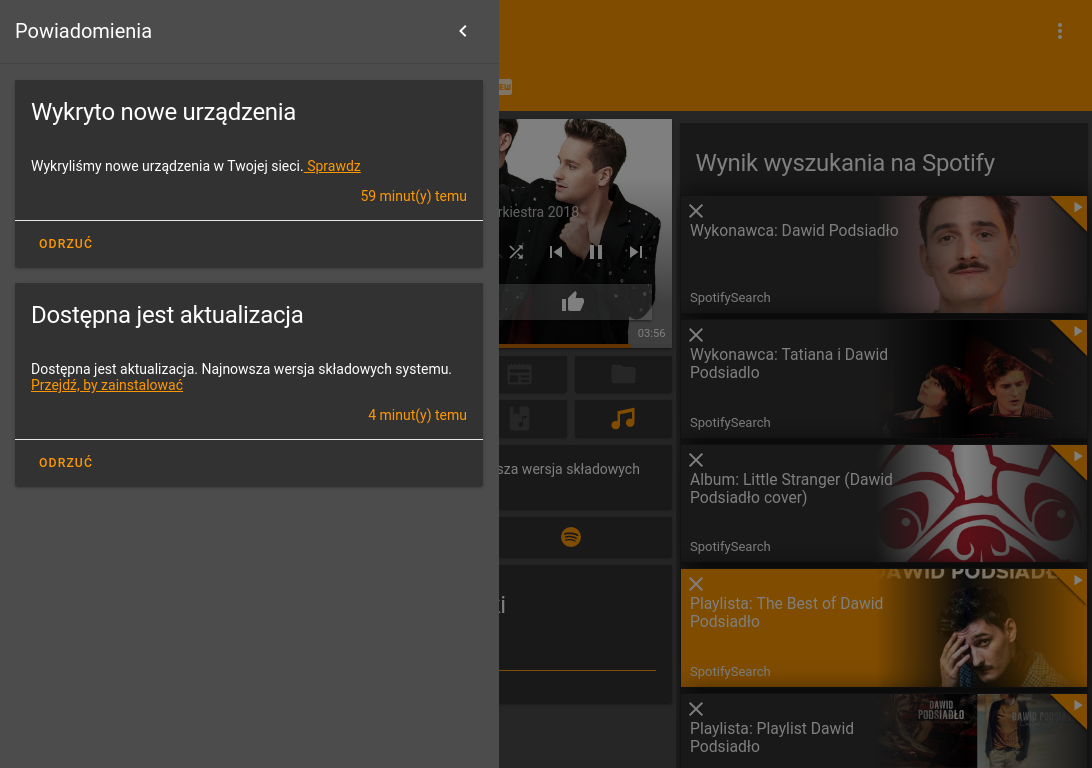Click the news/list layout icon button

520,375
